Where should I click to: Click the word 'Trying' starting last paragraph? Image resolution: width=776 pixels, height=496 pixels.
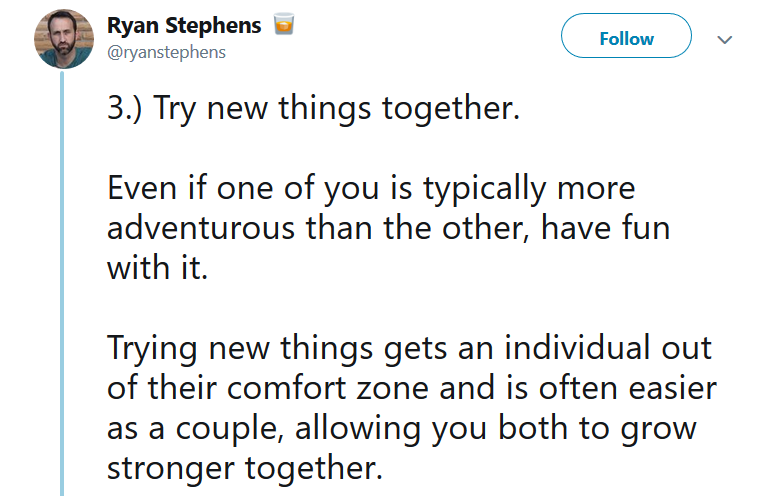point(152,349)
